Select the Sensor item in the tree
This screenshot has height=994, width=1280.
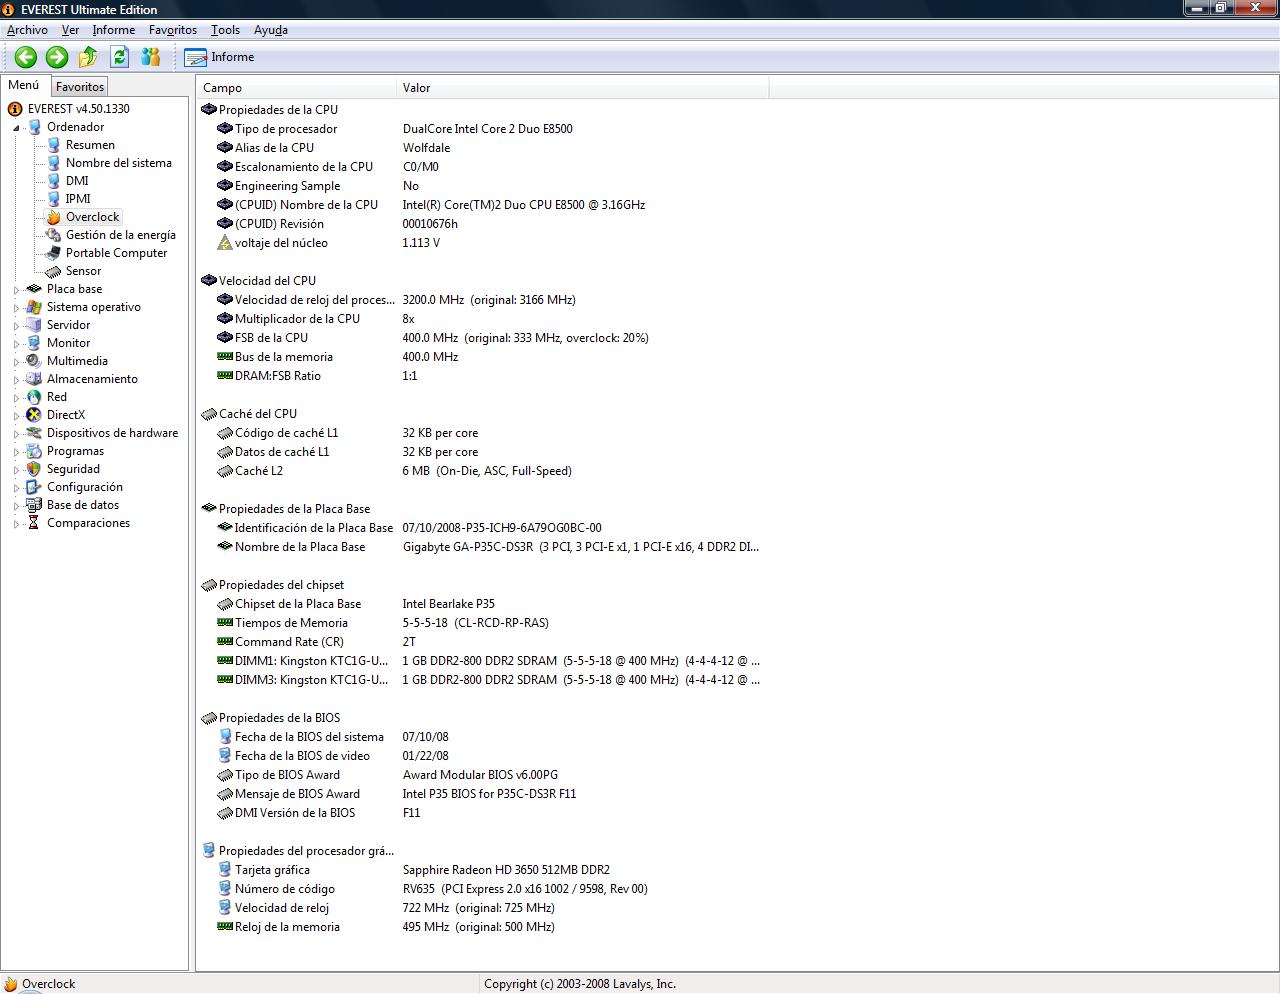(83, 271)
